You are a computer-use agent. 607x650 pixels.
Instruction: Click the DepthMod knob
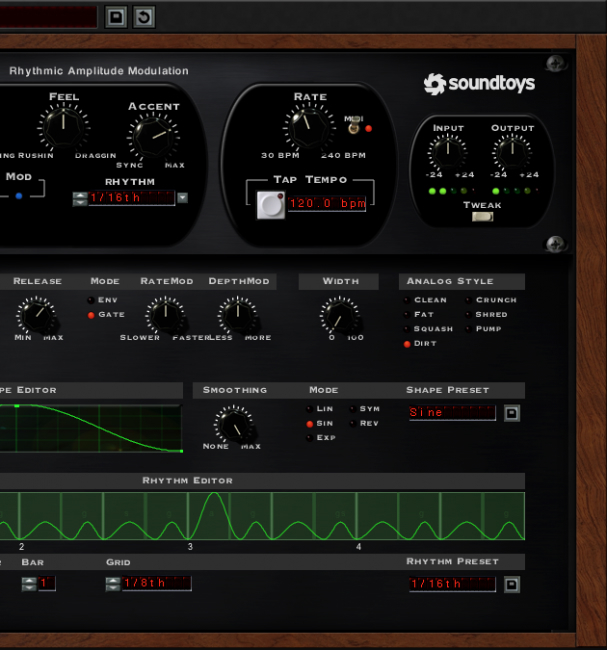coord(238,315)
